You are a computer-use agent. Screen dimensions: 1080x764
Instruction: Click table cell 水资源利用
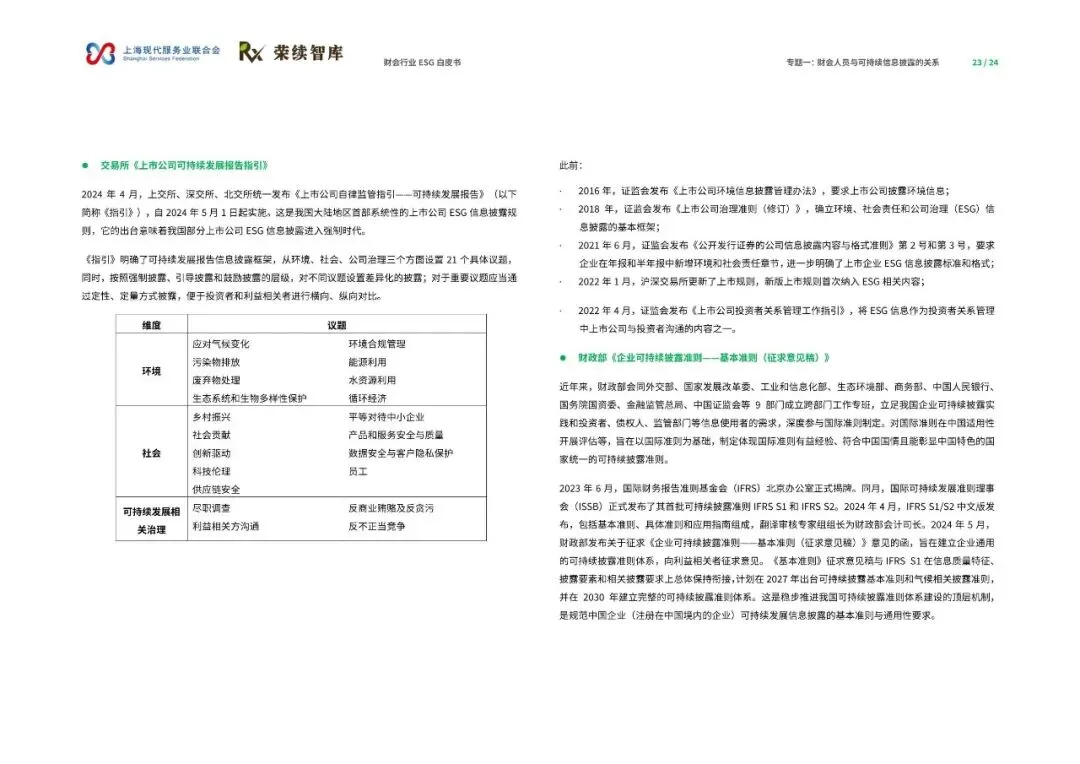point(372,380)
